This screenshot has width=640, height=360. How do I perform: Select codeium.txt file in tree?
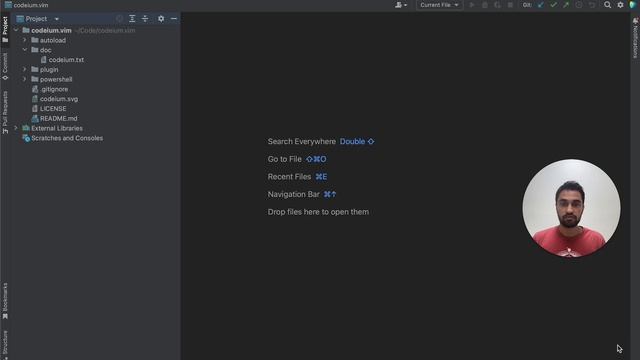[62, 60]
